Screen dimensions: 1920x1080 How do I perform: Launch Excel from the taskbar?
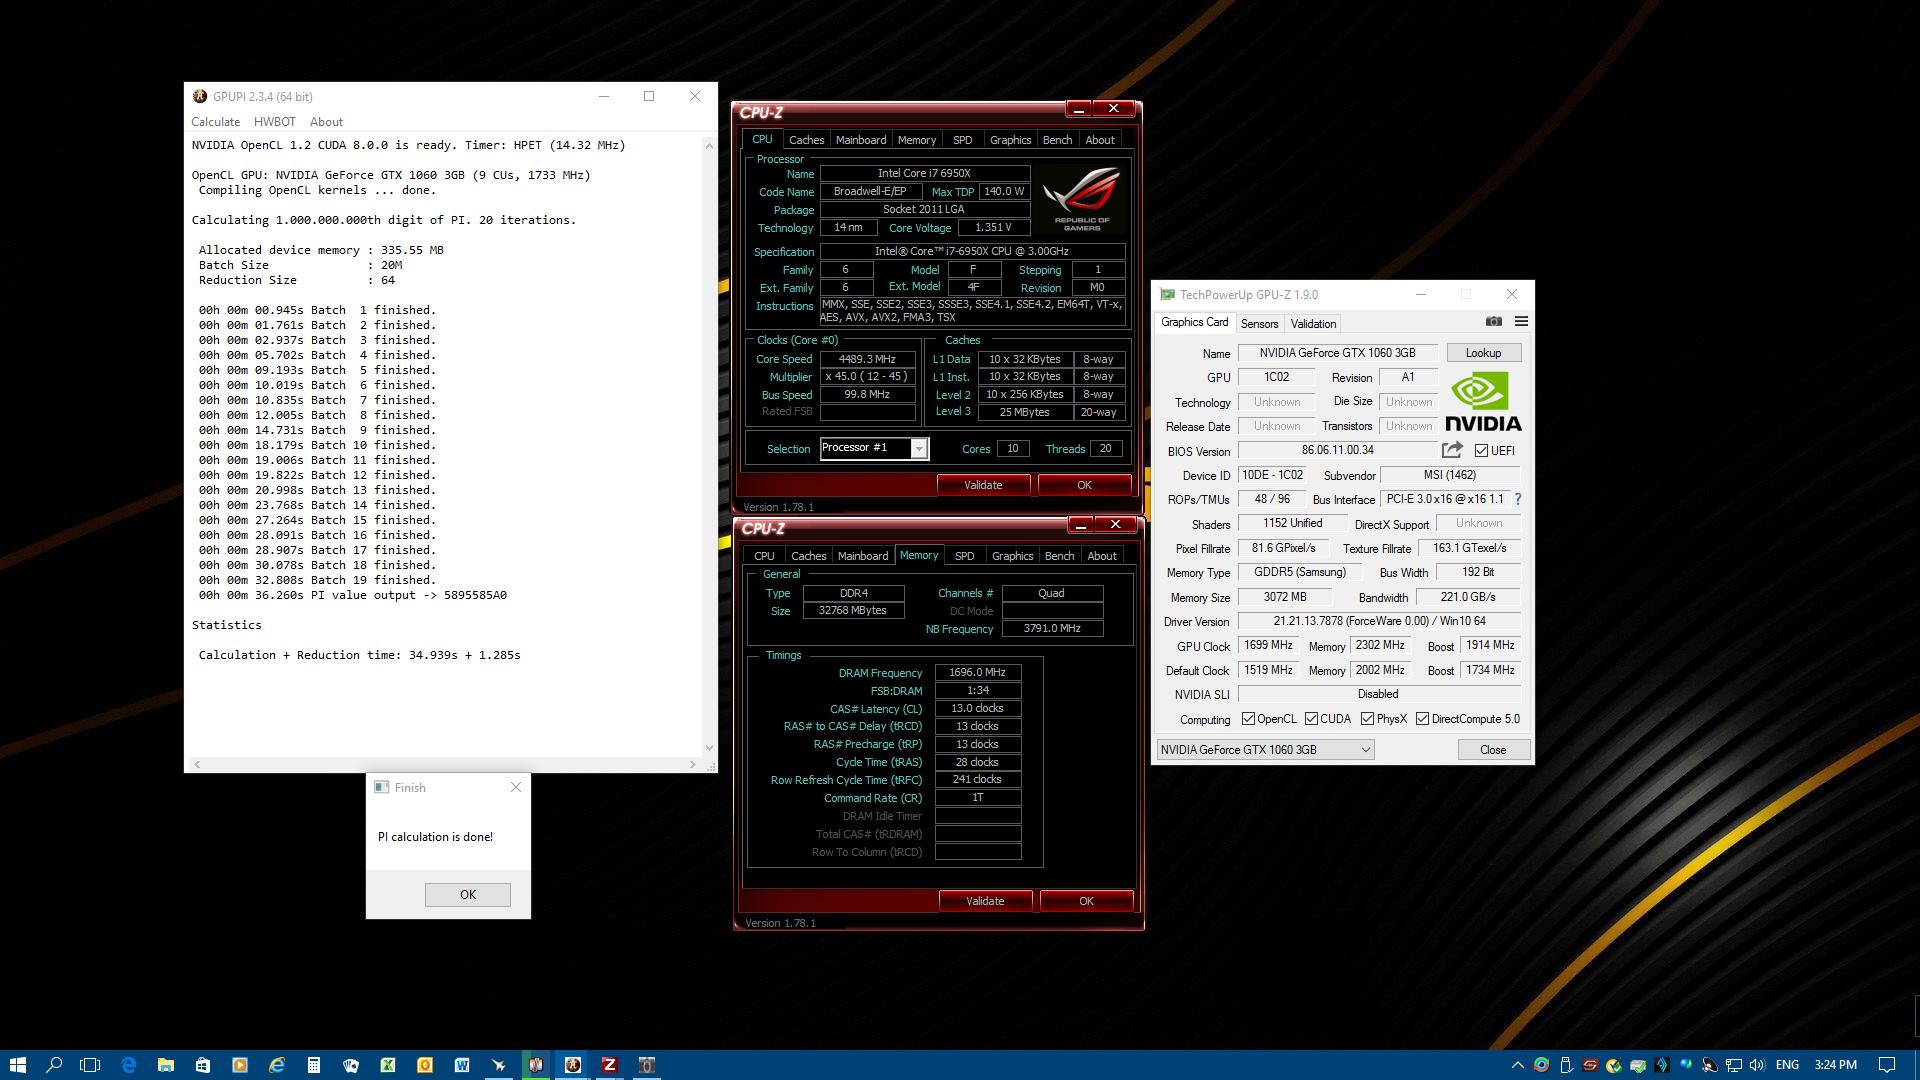[x=387, y=1065]
